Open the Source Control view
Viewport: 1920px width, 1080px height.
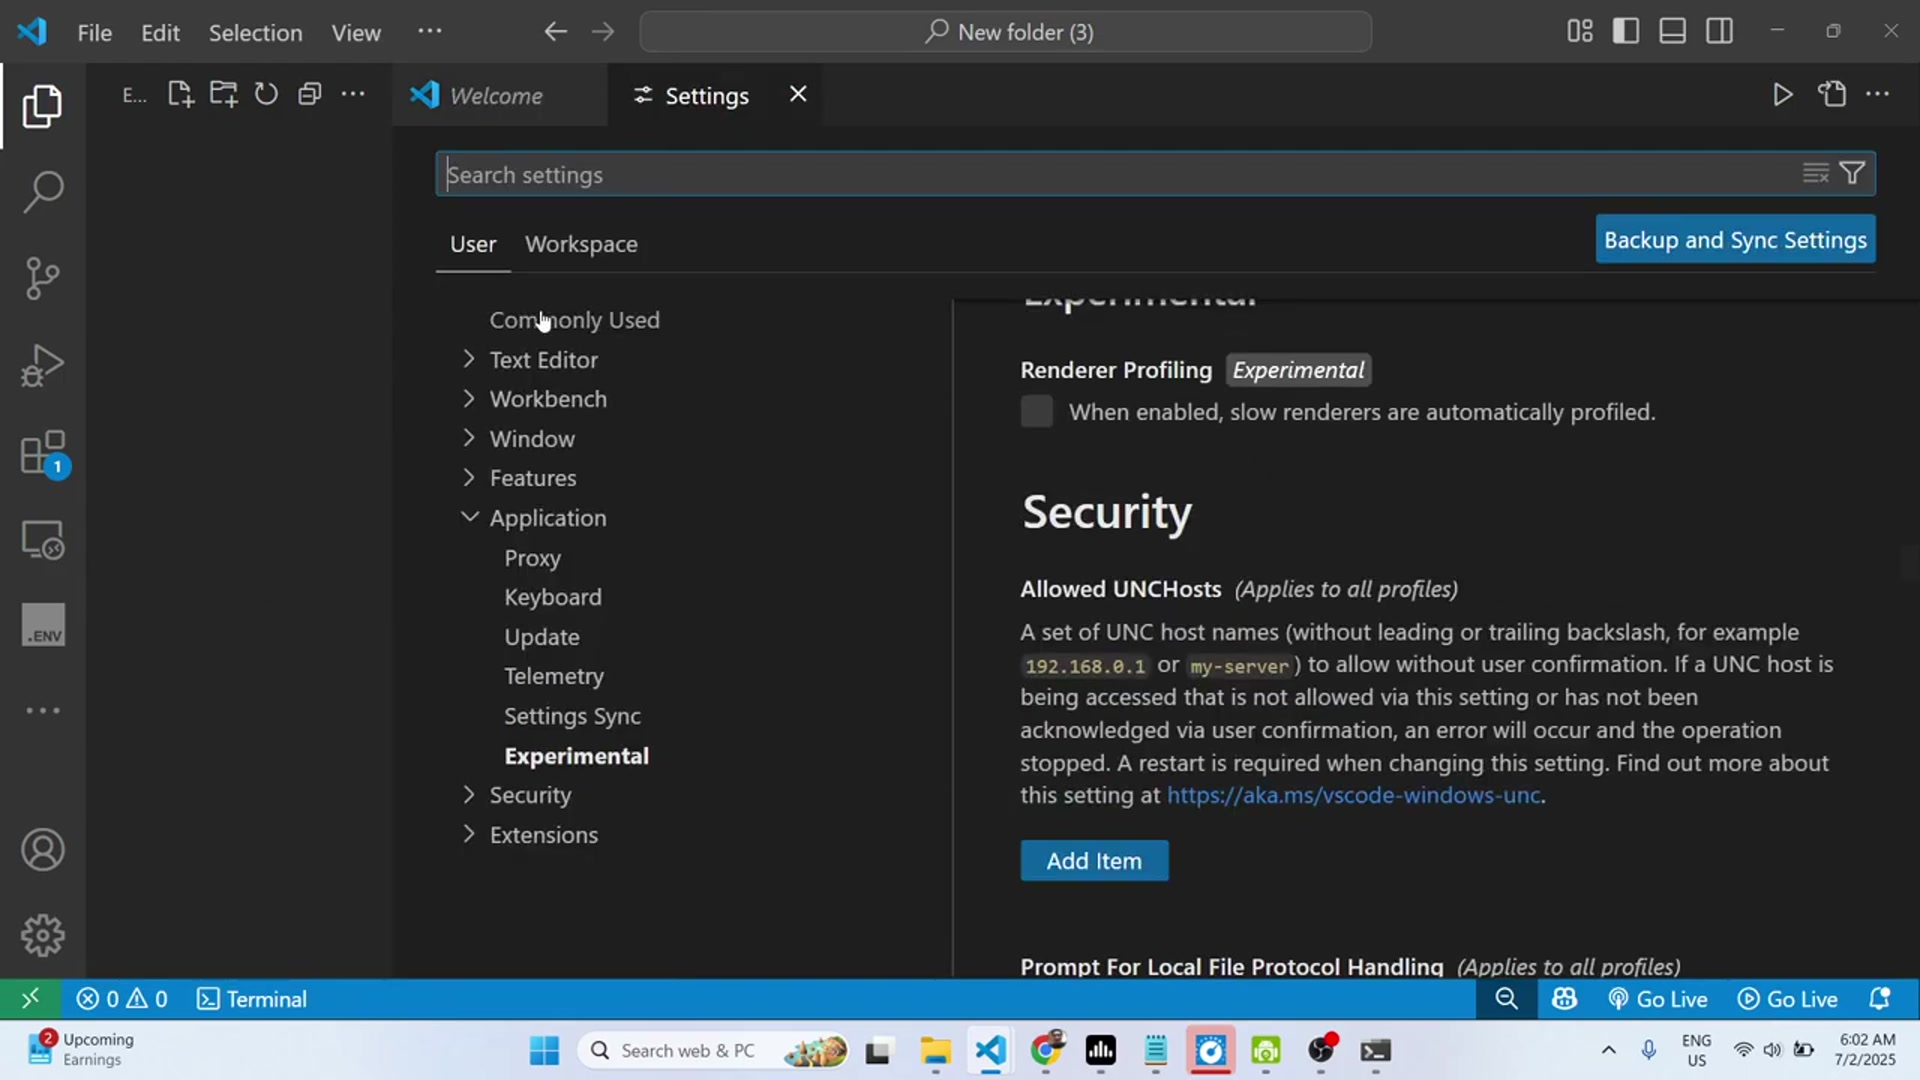coord(42,278)
